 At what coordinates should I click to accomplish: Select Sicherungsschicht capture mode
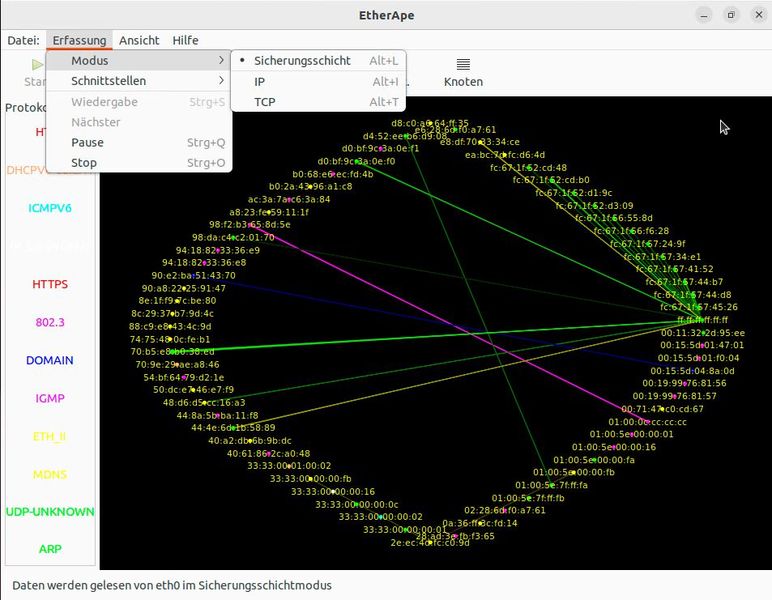tap(319, 61)
